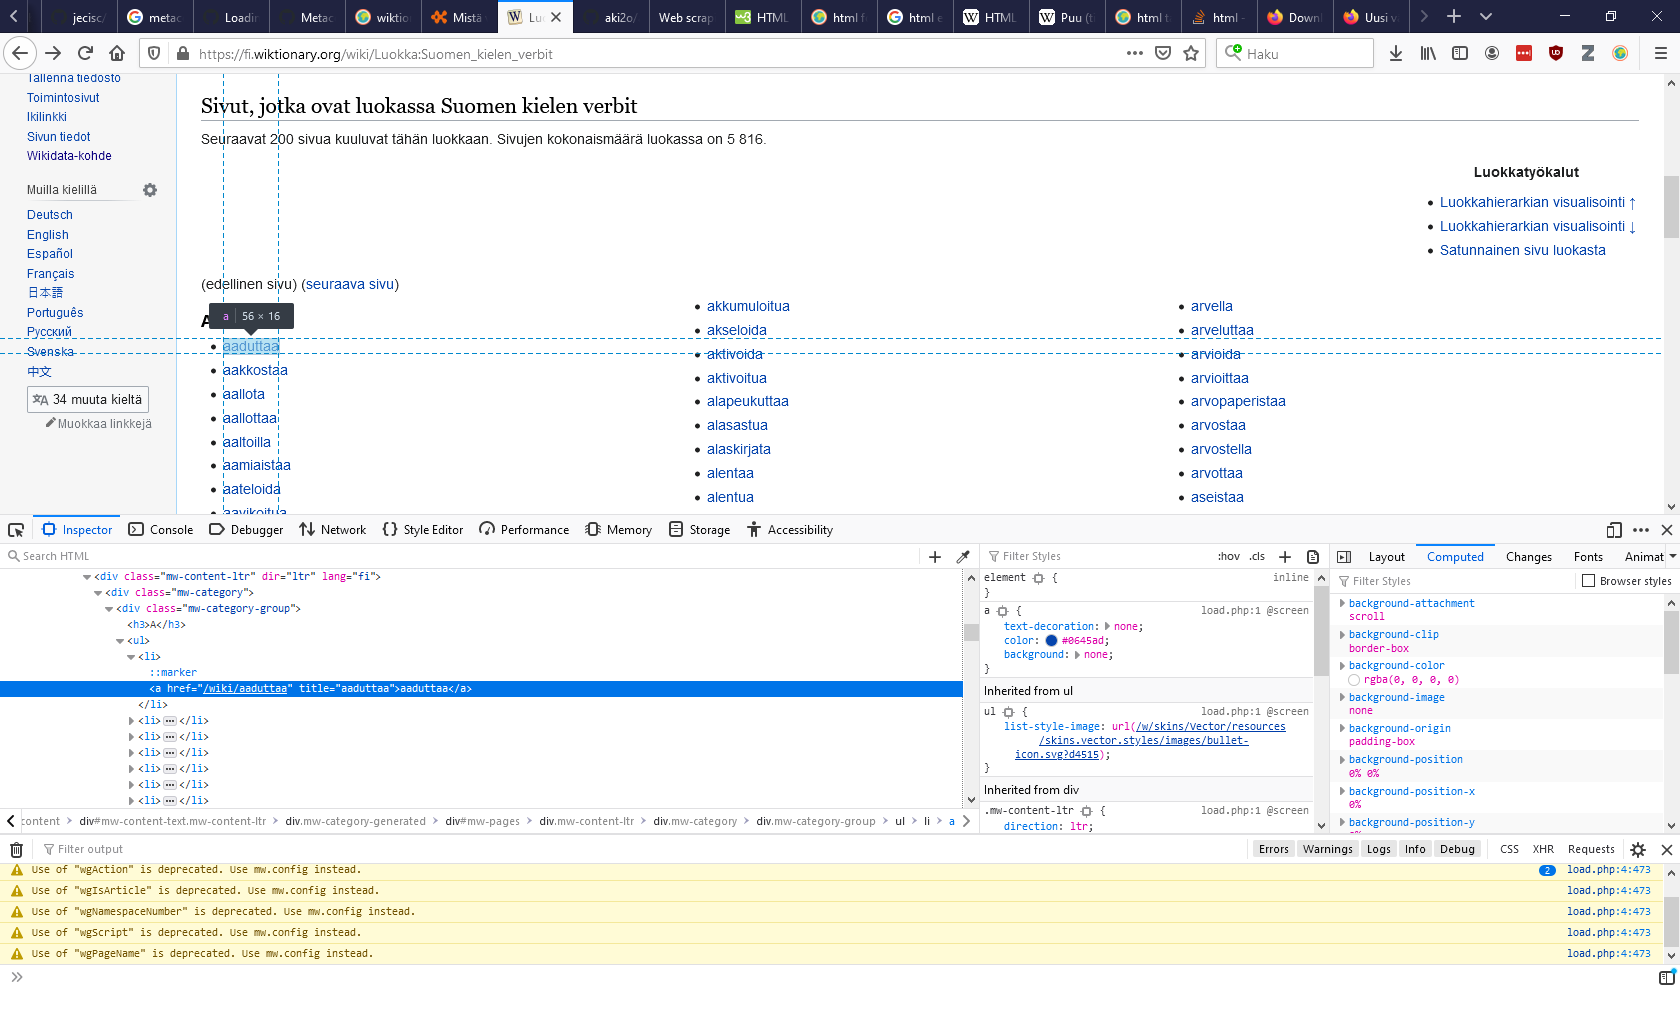Open the sidebar tabs overflow dropdown
This screenshot has height=1010, width=1680.
(x=1672, y=557)
